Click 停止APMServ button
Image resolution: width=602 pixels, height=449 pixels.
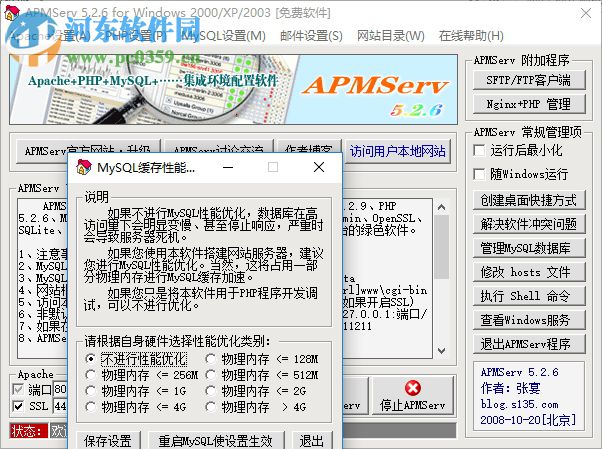[x=413, y=396]
